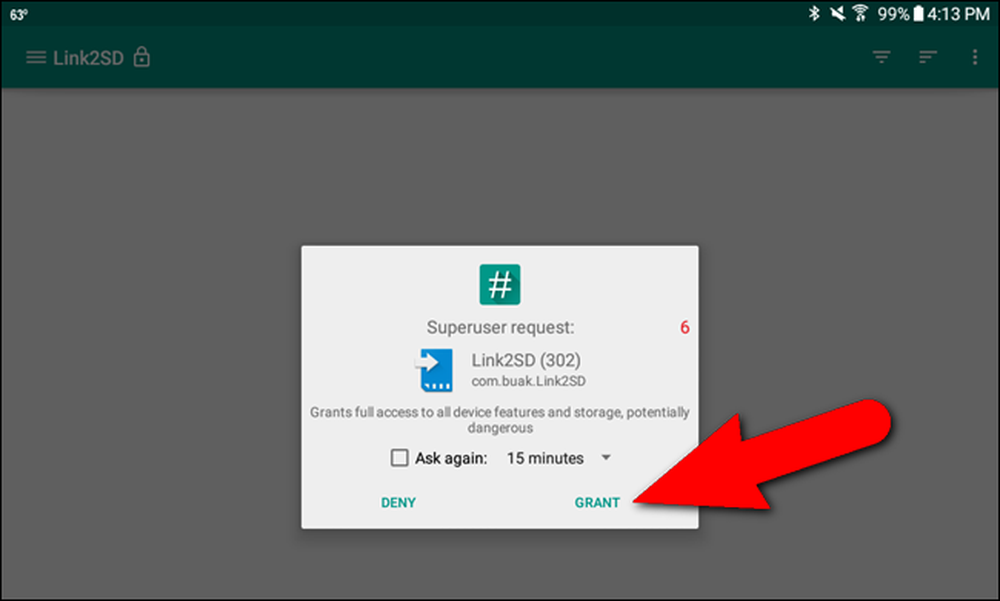Tap the com.buak.Link2SD package name
Image resolution: width=1000 pixels, height=601 pixels.
pyautogui.click(x=528, y=381)
